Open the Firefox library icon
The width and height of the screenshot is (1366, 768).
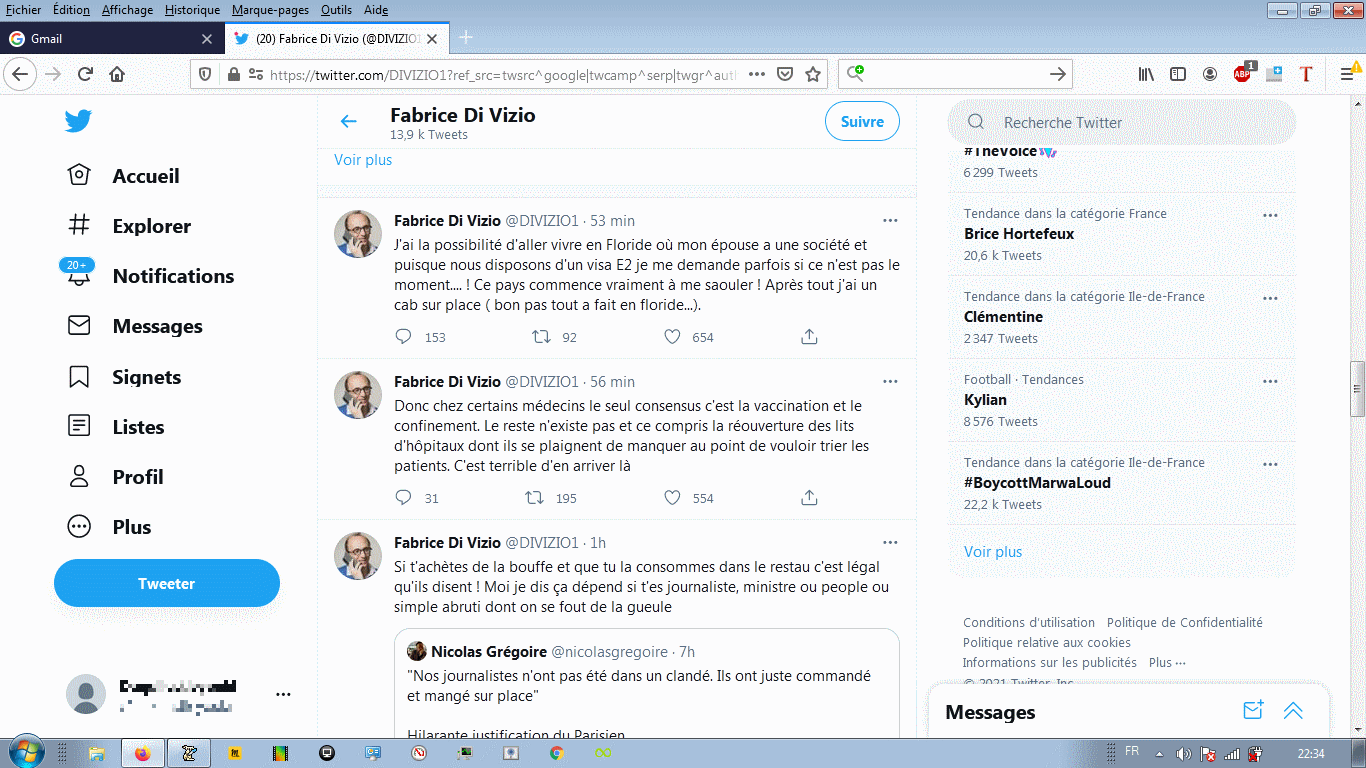pyautogui.click(x=1146, y=74)
